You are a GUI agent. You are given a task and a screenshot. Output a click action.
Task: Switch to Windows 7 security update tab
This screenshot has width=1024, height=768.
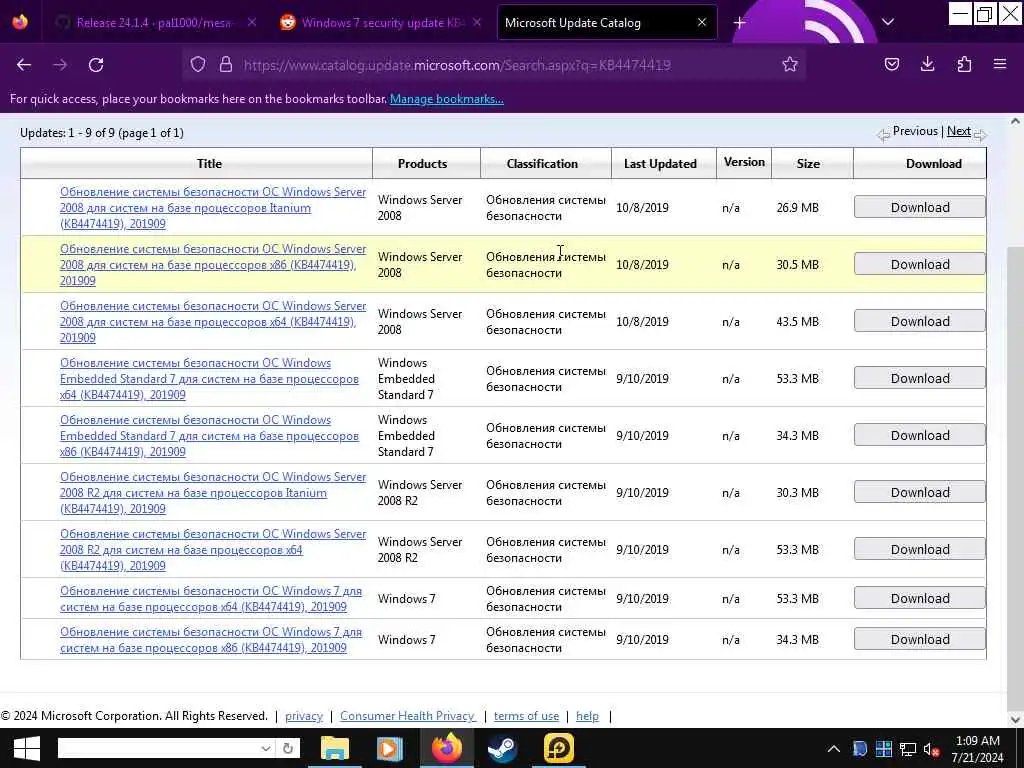click(x=382, y=23)
